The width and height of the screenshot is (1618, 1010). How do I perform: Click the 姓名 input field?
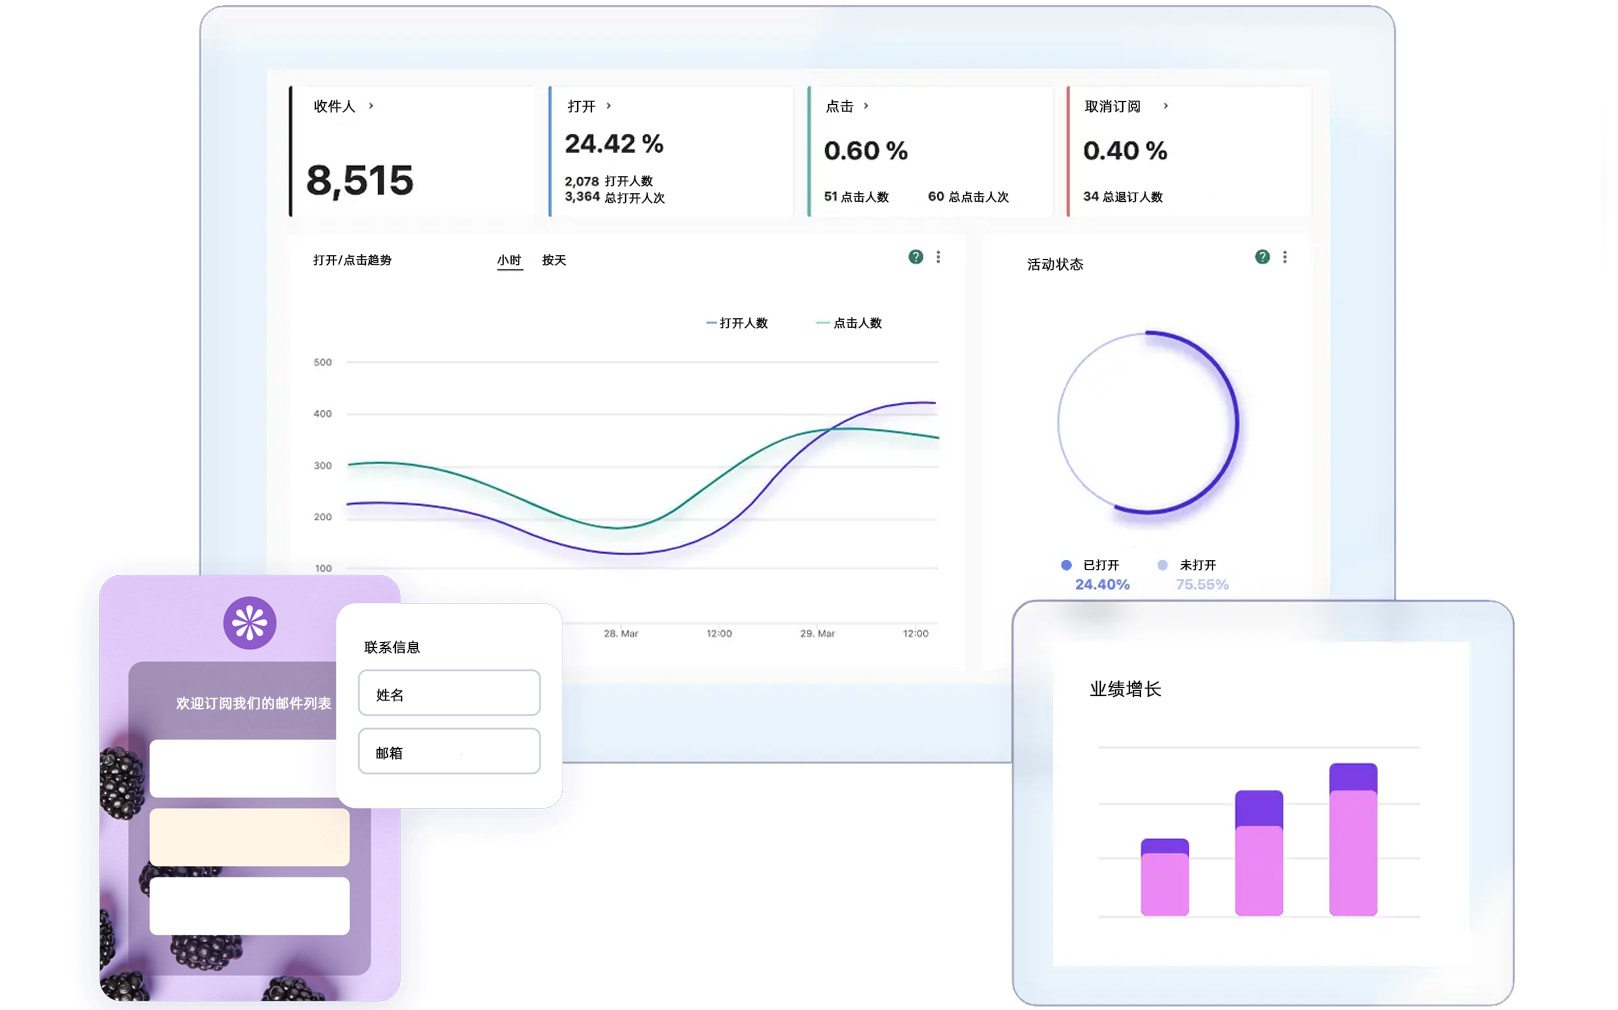pyautogui.click(x=448, y=692)
